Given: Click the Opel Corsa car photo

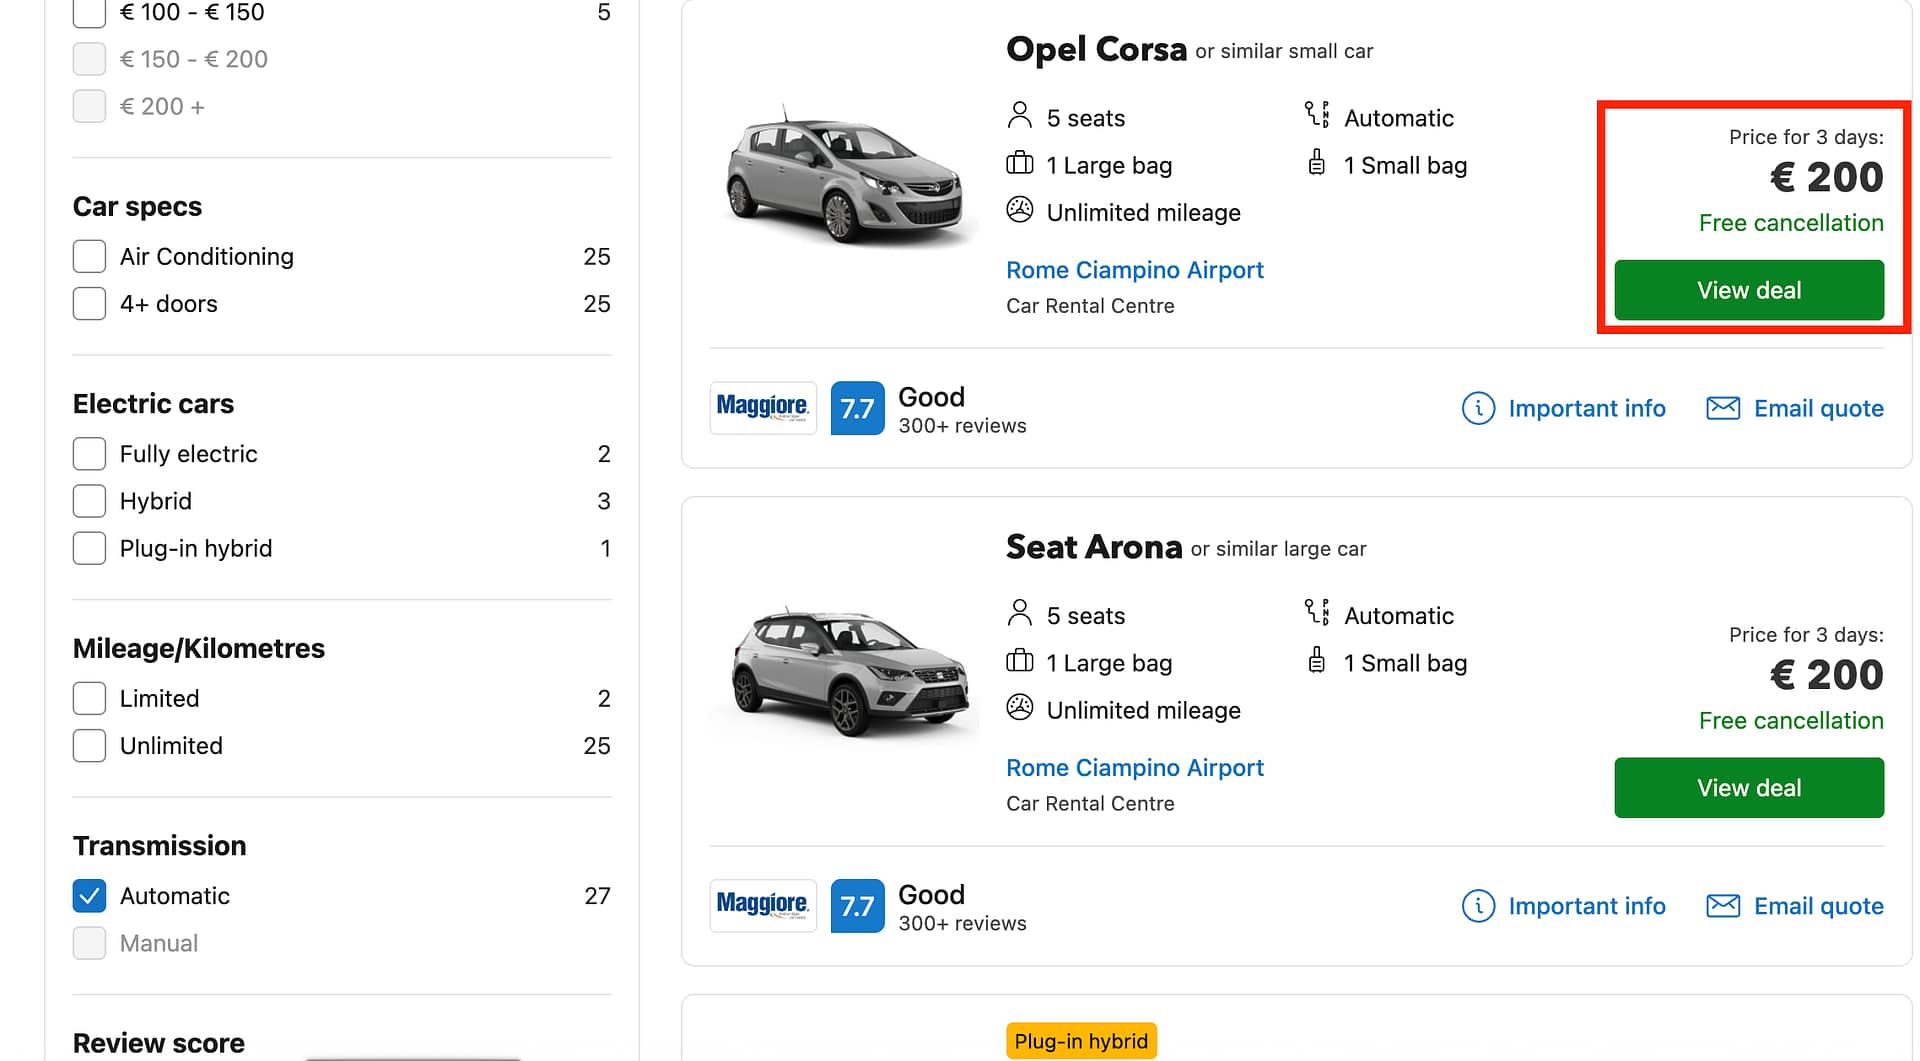Looking at the screenshot, I should click(844, 177).
